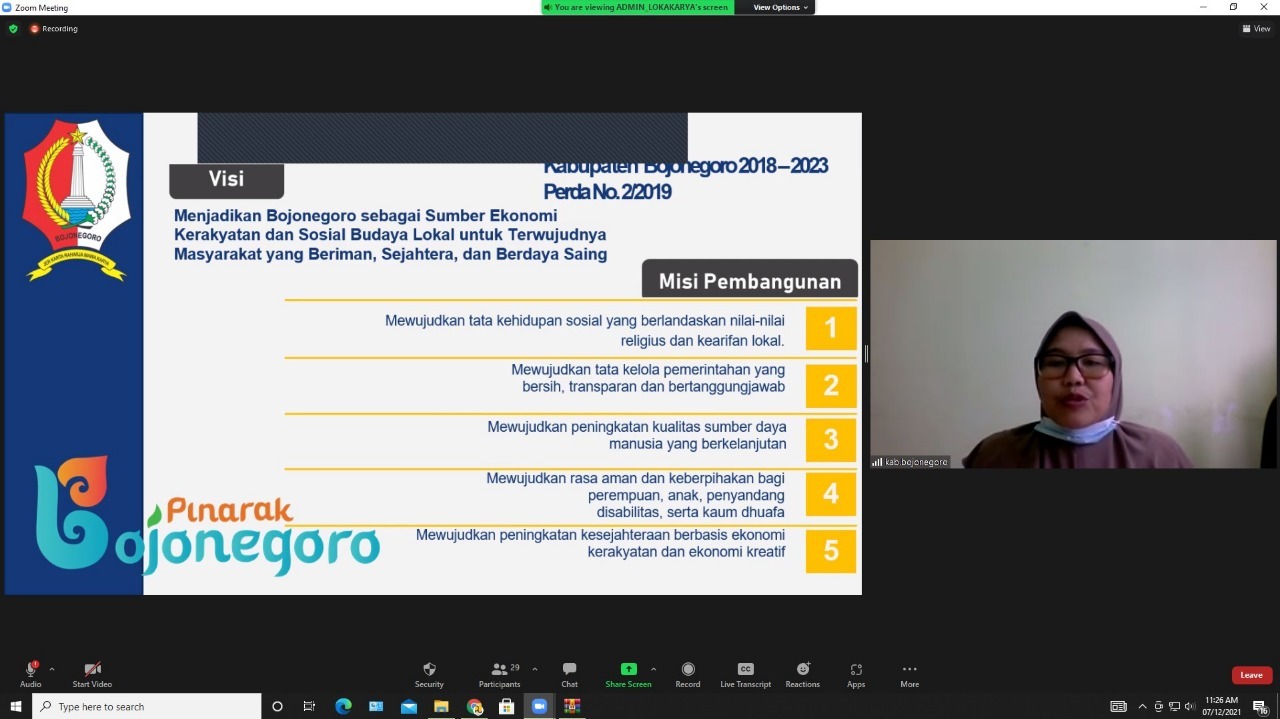
Task: Open the View Options dropdown
Action: point(778,7)
